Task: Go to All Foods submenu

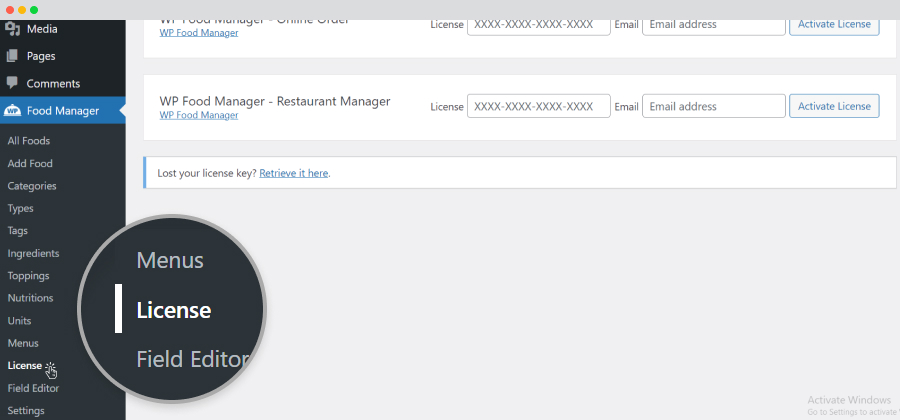Action: click(29, 141)
